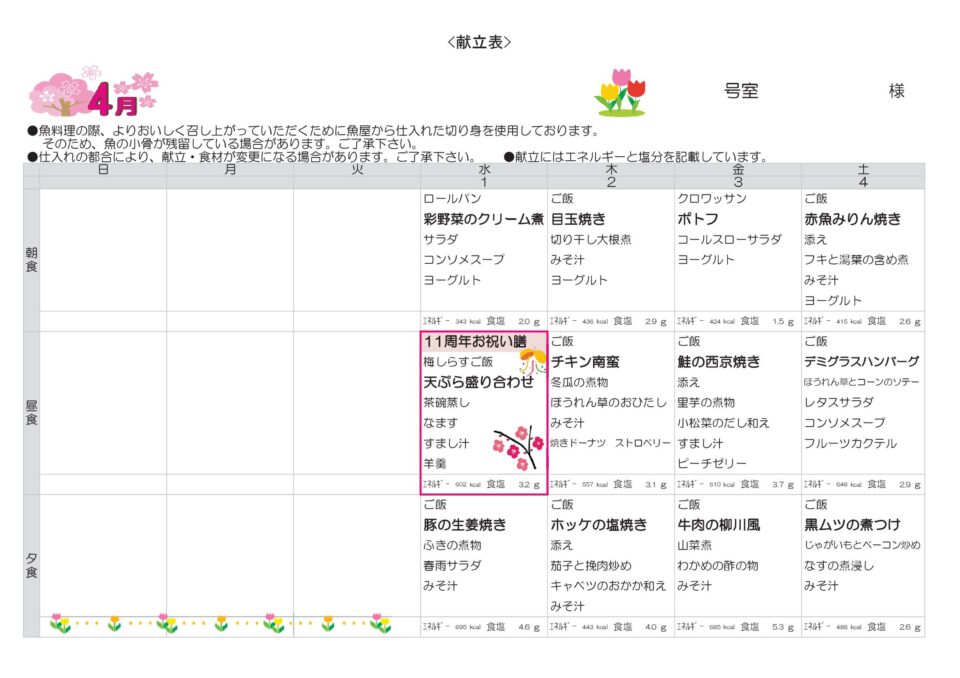Click the 様 name field

point(896,91)
